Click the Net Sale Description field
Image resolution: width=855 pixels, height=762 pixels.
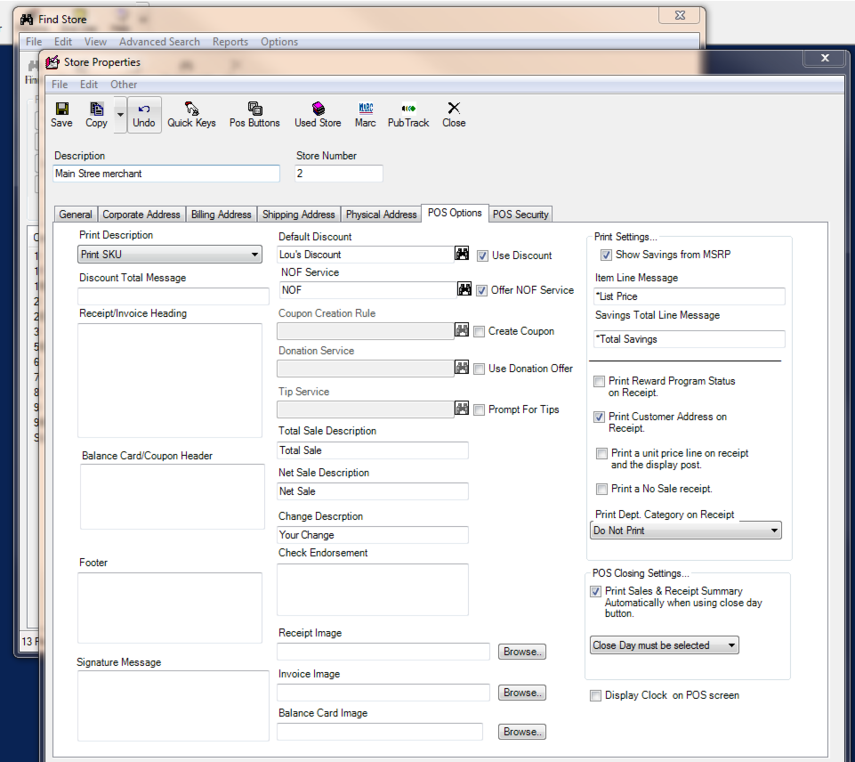coord(373,491)
